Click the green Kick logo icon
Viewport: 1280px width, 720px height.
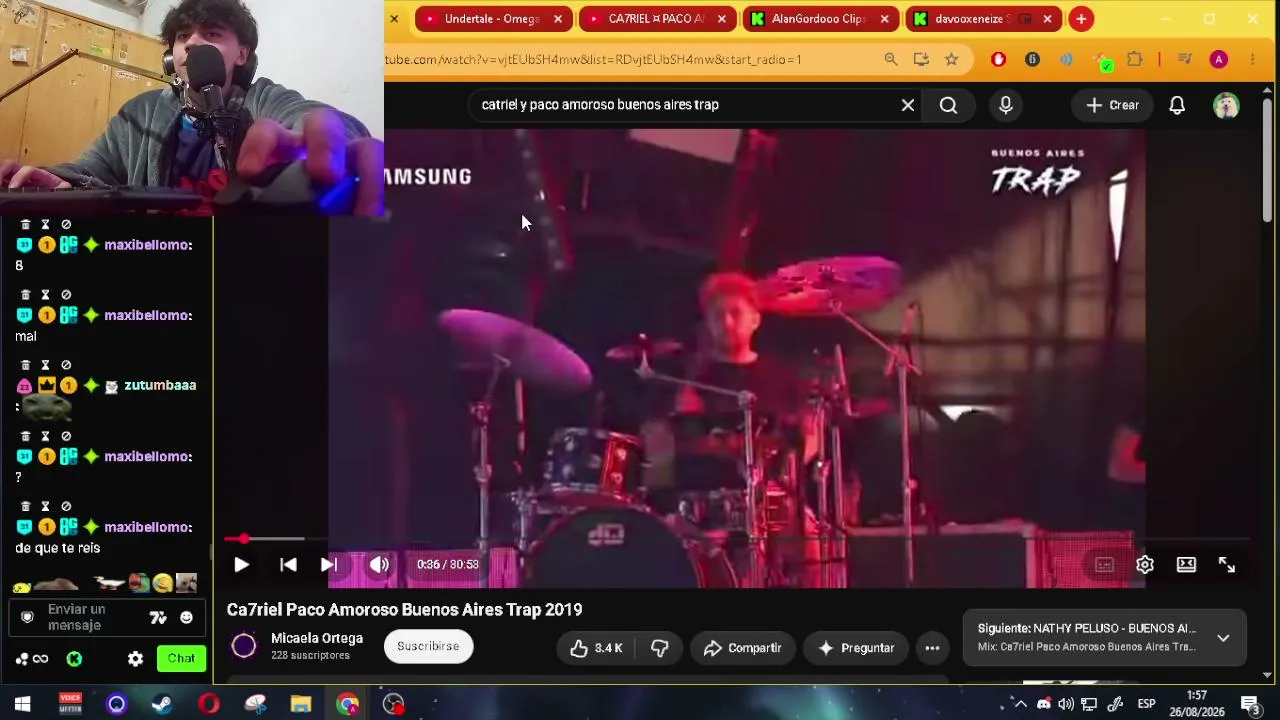click(74, 659)
